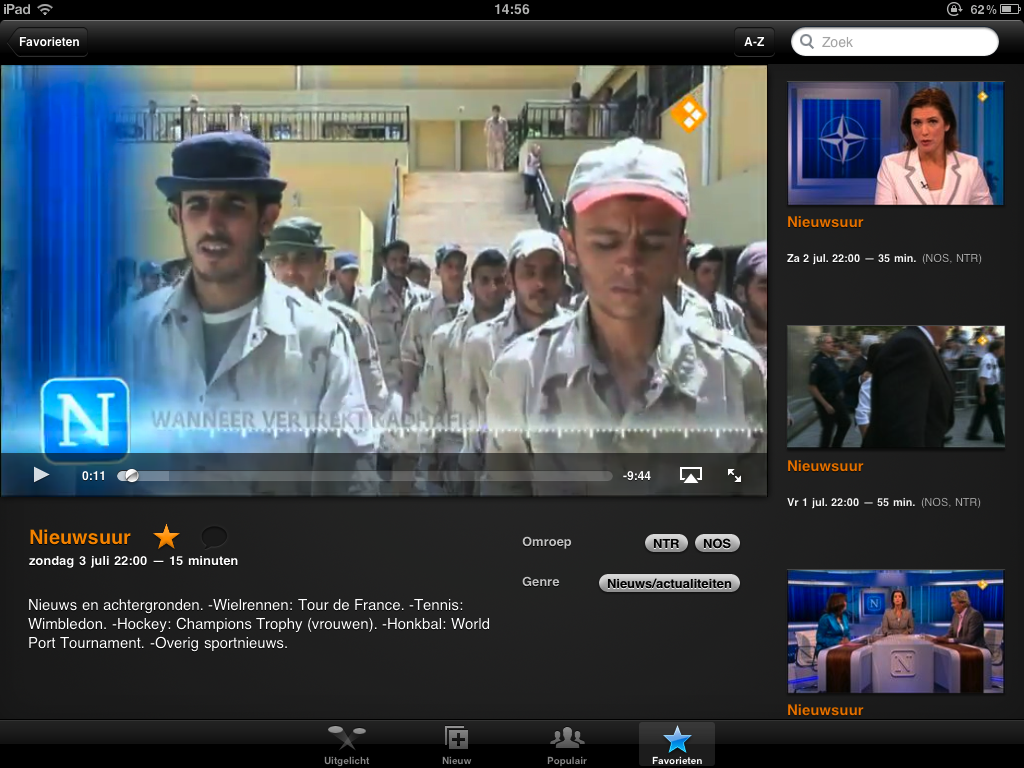1024x768 pixels.
Task: Open the Za 2 jul. Nieuwsuur thumbnail
Action: coord(895,144)
